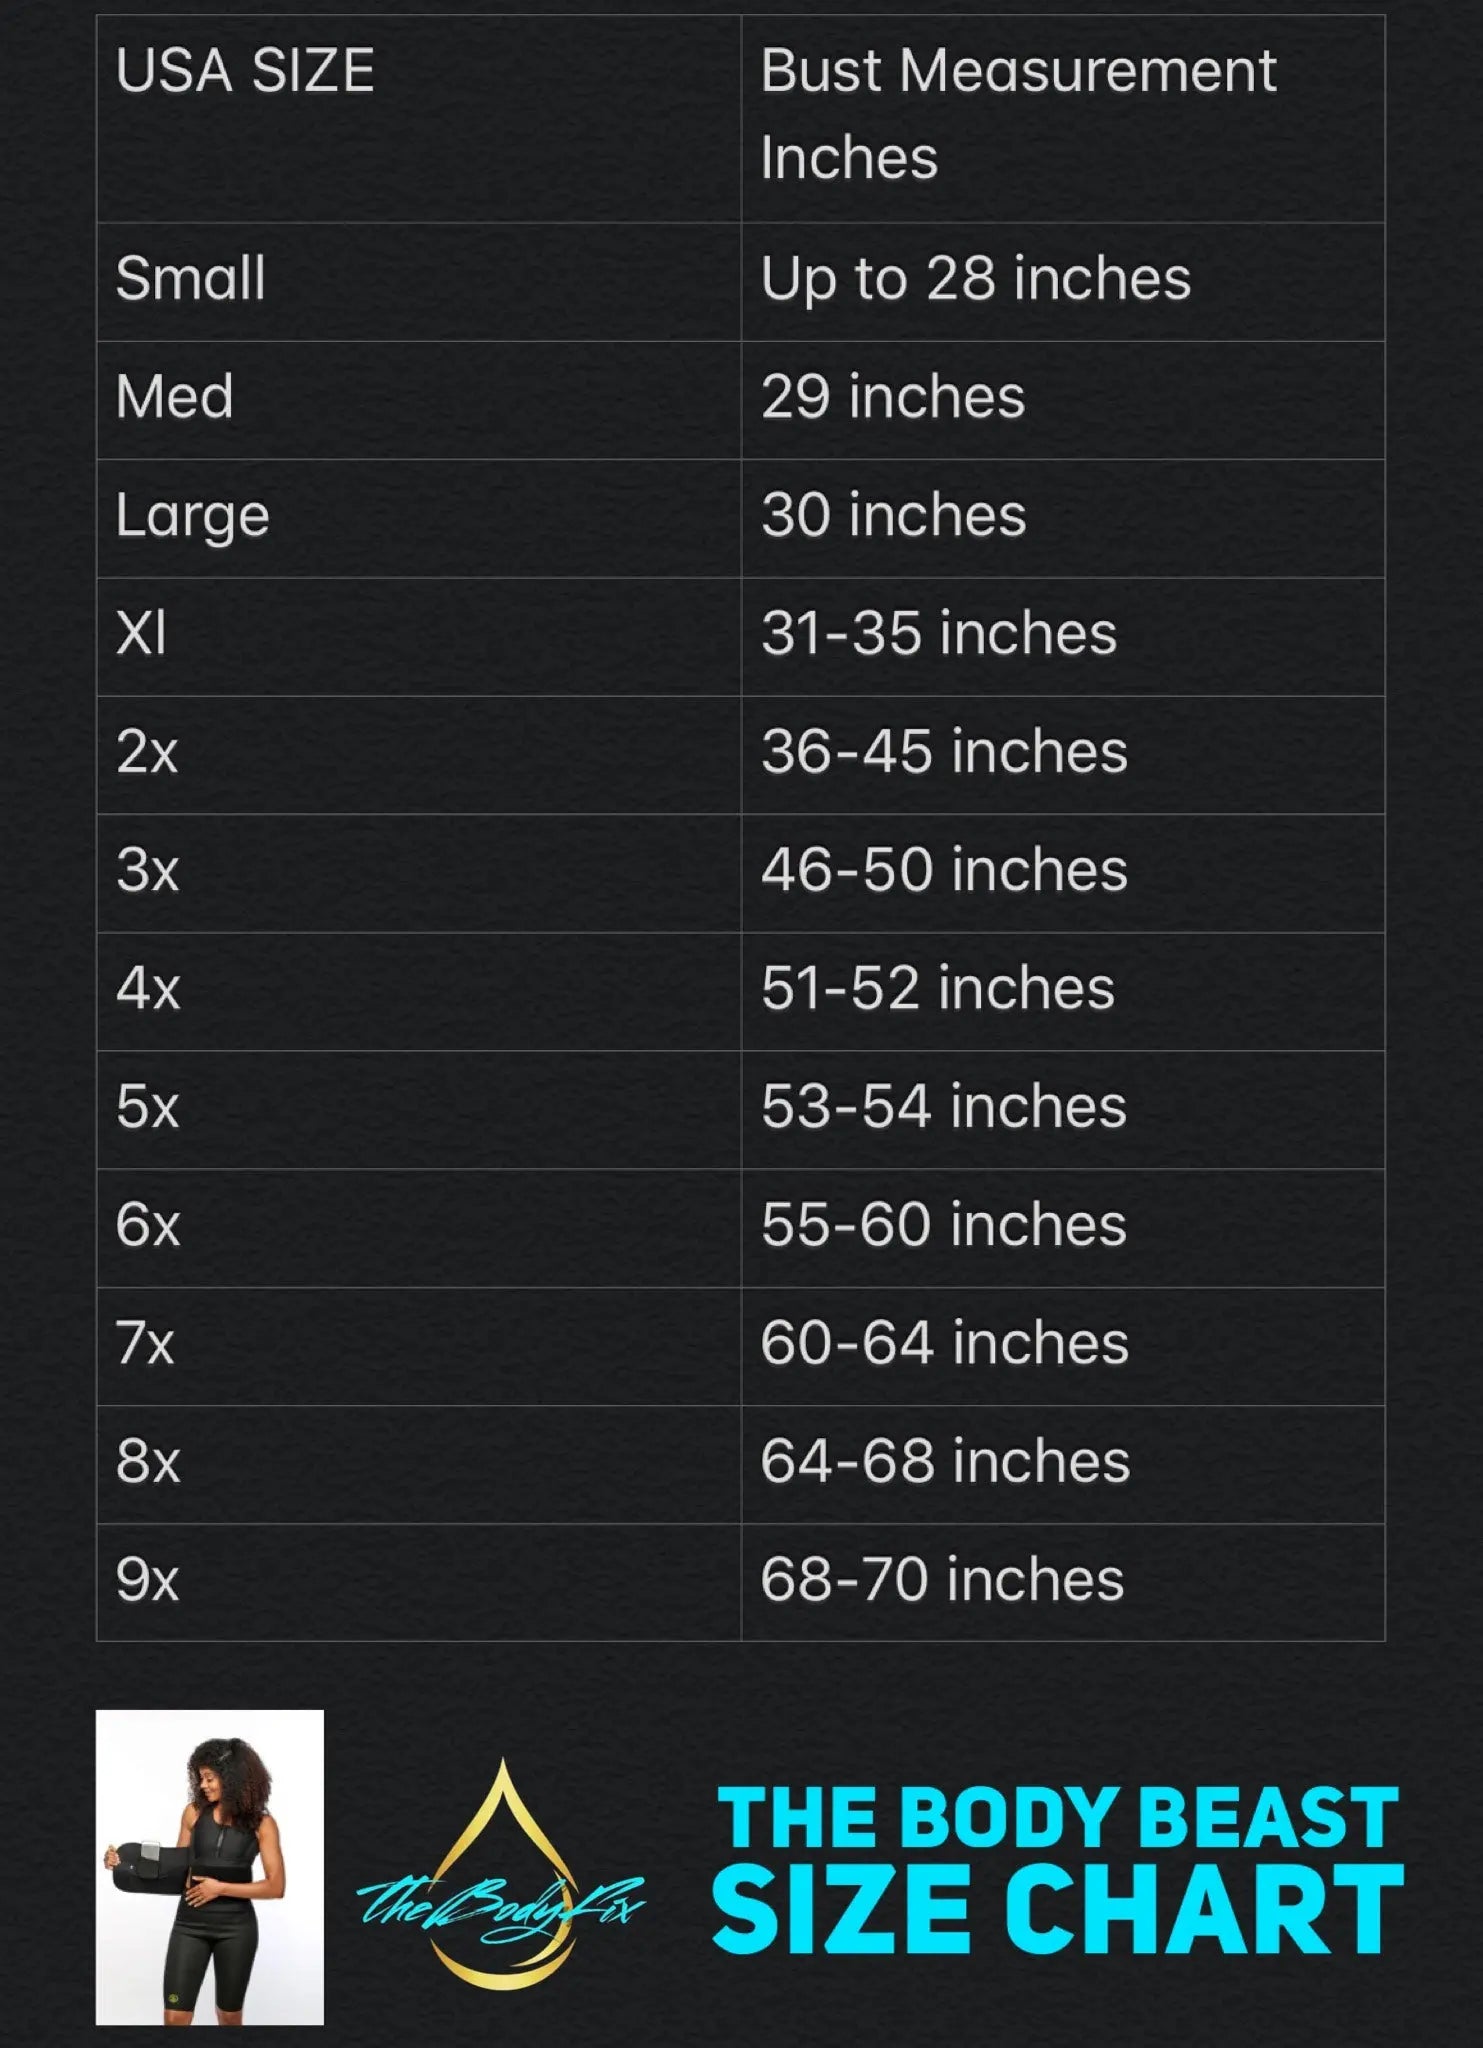Click the 'Up to 28 inches' cell
This screenshot has width=1483, height=2048.
[x=975, y=278]
